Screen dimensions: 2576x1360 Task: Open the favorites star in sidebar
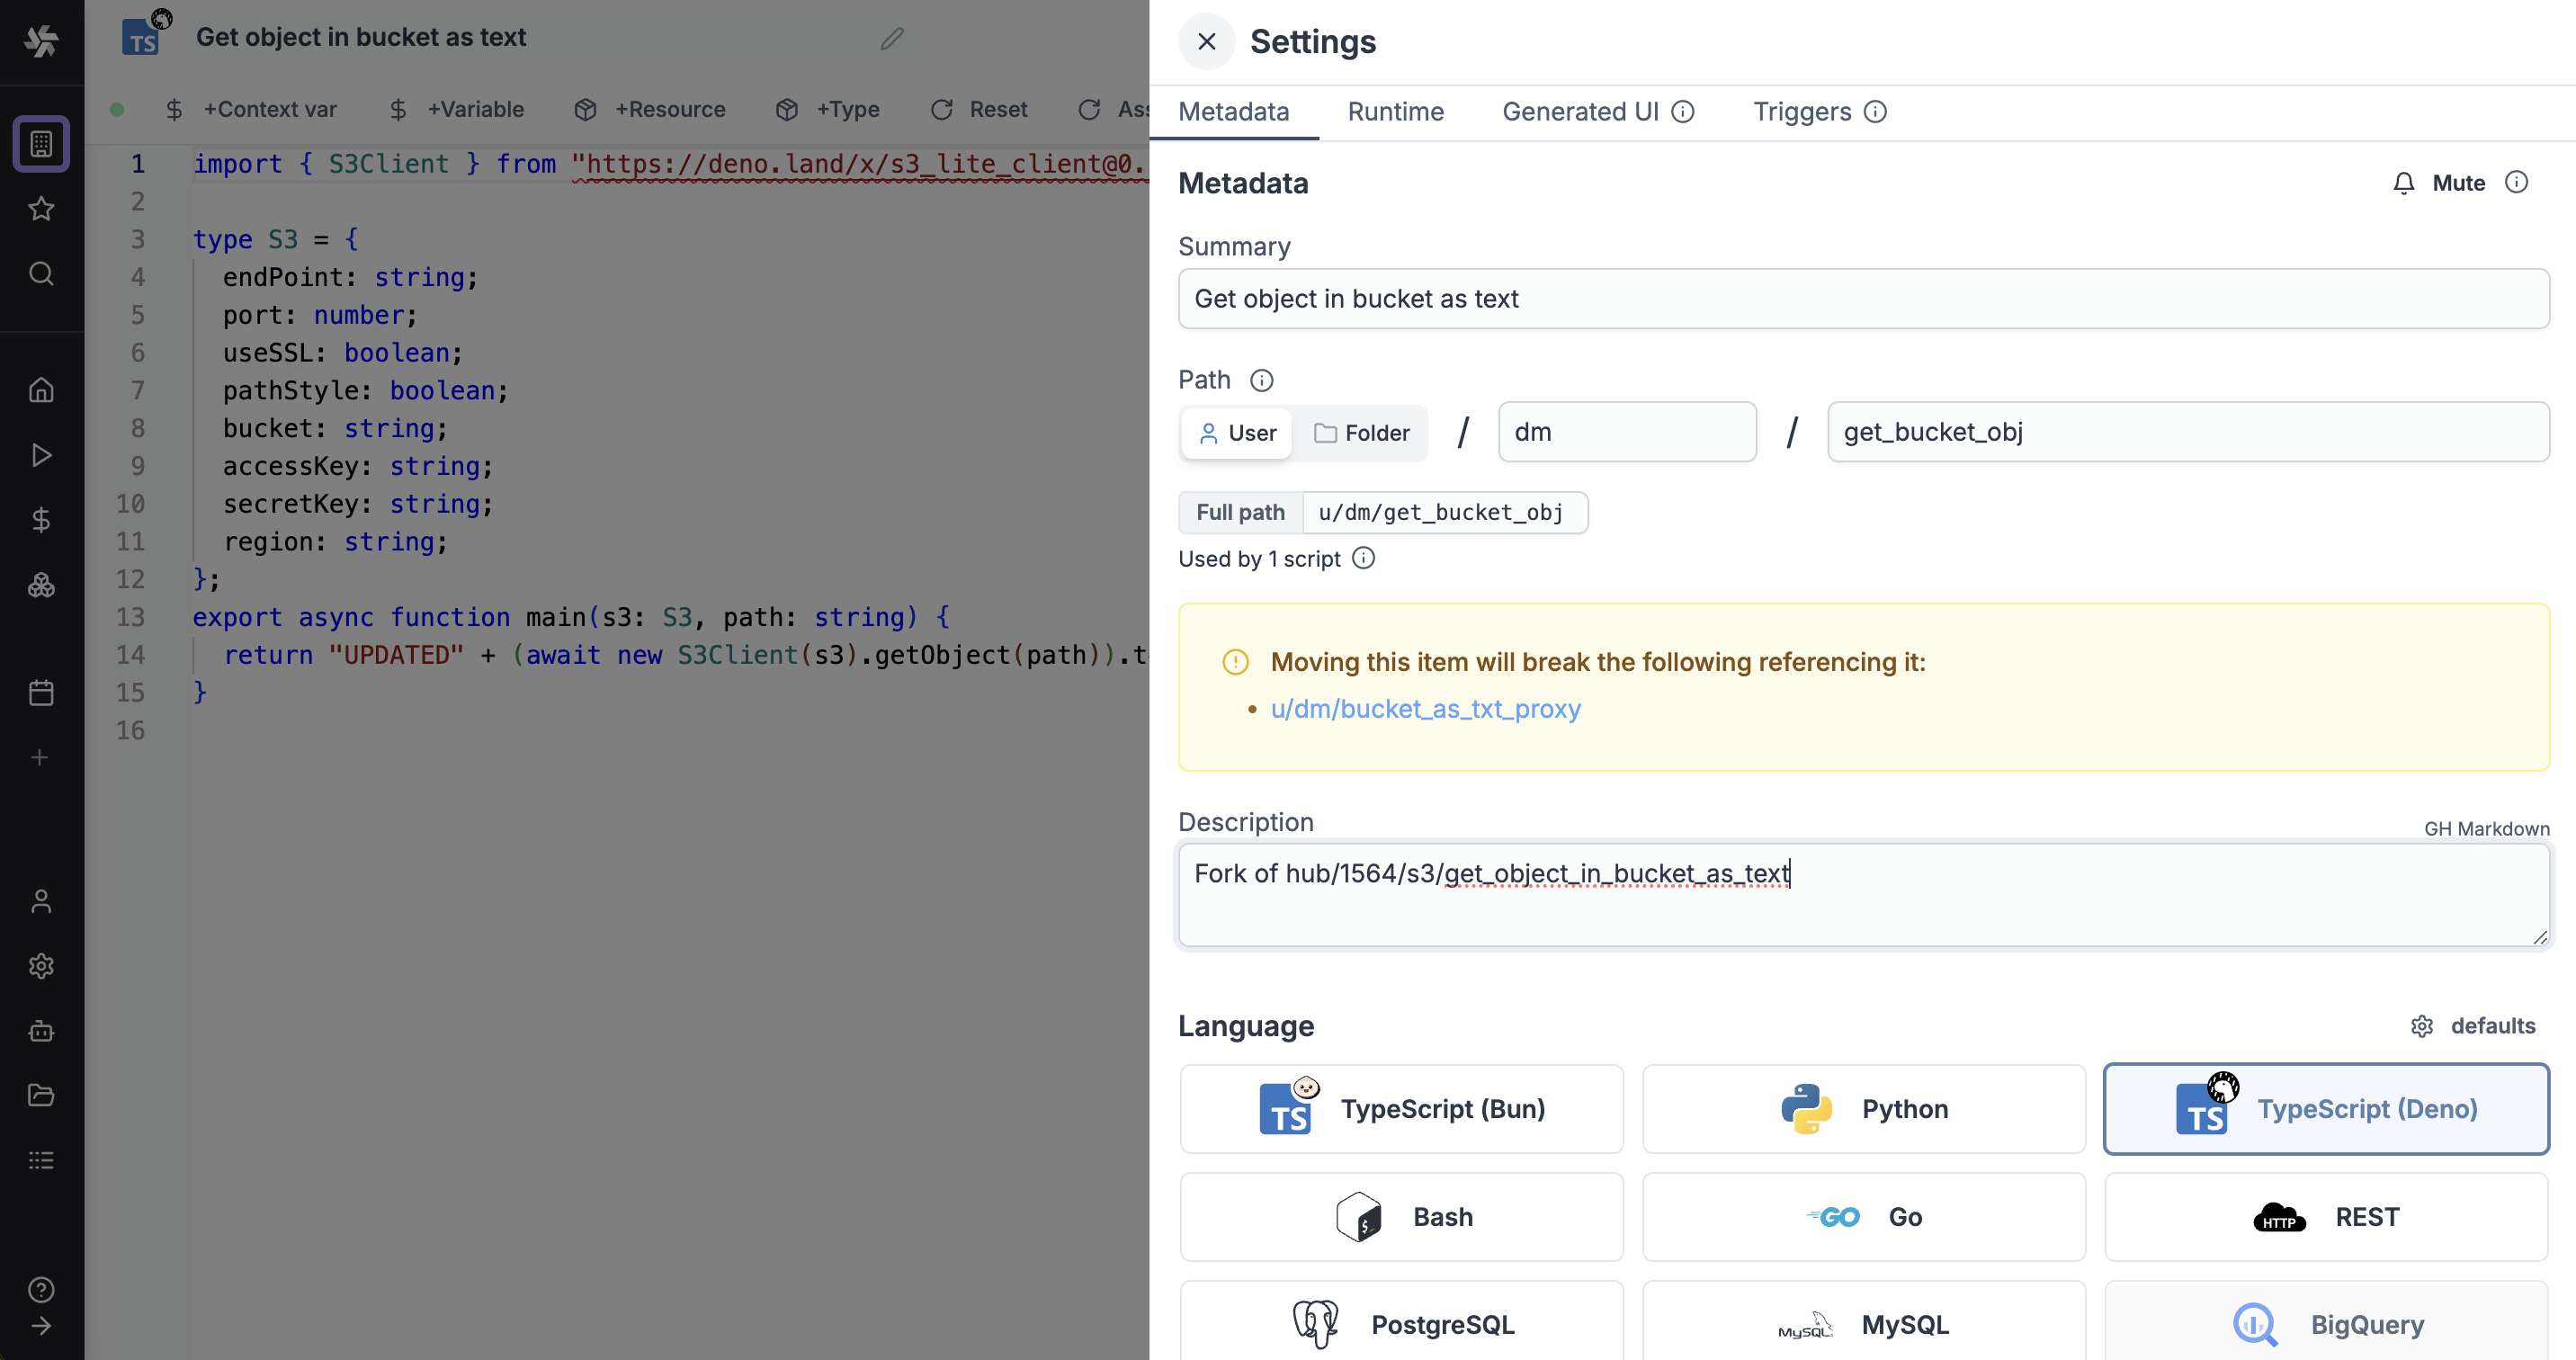click(41, 209)
